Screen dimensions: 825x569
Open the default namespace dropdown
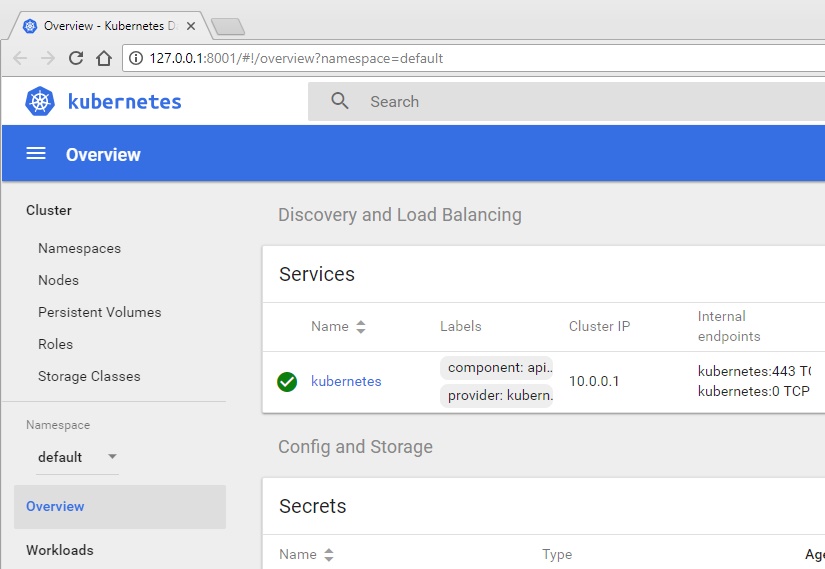tap(77, 457)
